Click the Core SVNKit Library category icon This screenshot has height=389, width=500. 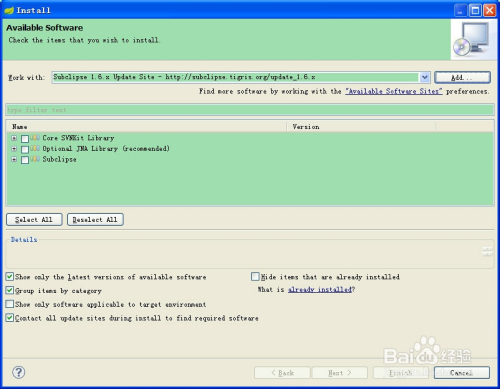35,138
